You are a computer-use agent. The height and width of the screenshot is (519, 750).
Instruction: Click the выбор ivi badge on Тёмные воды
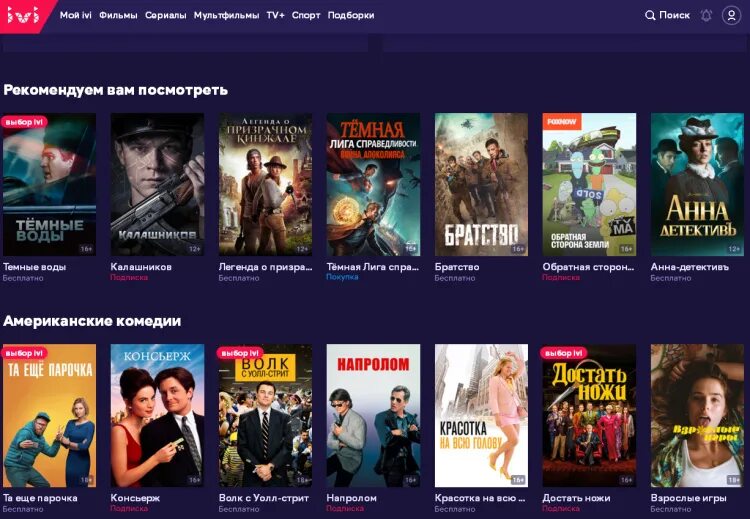(x=24, y=122)
